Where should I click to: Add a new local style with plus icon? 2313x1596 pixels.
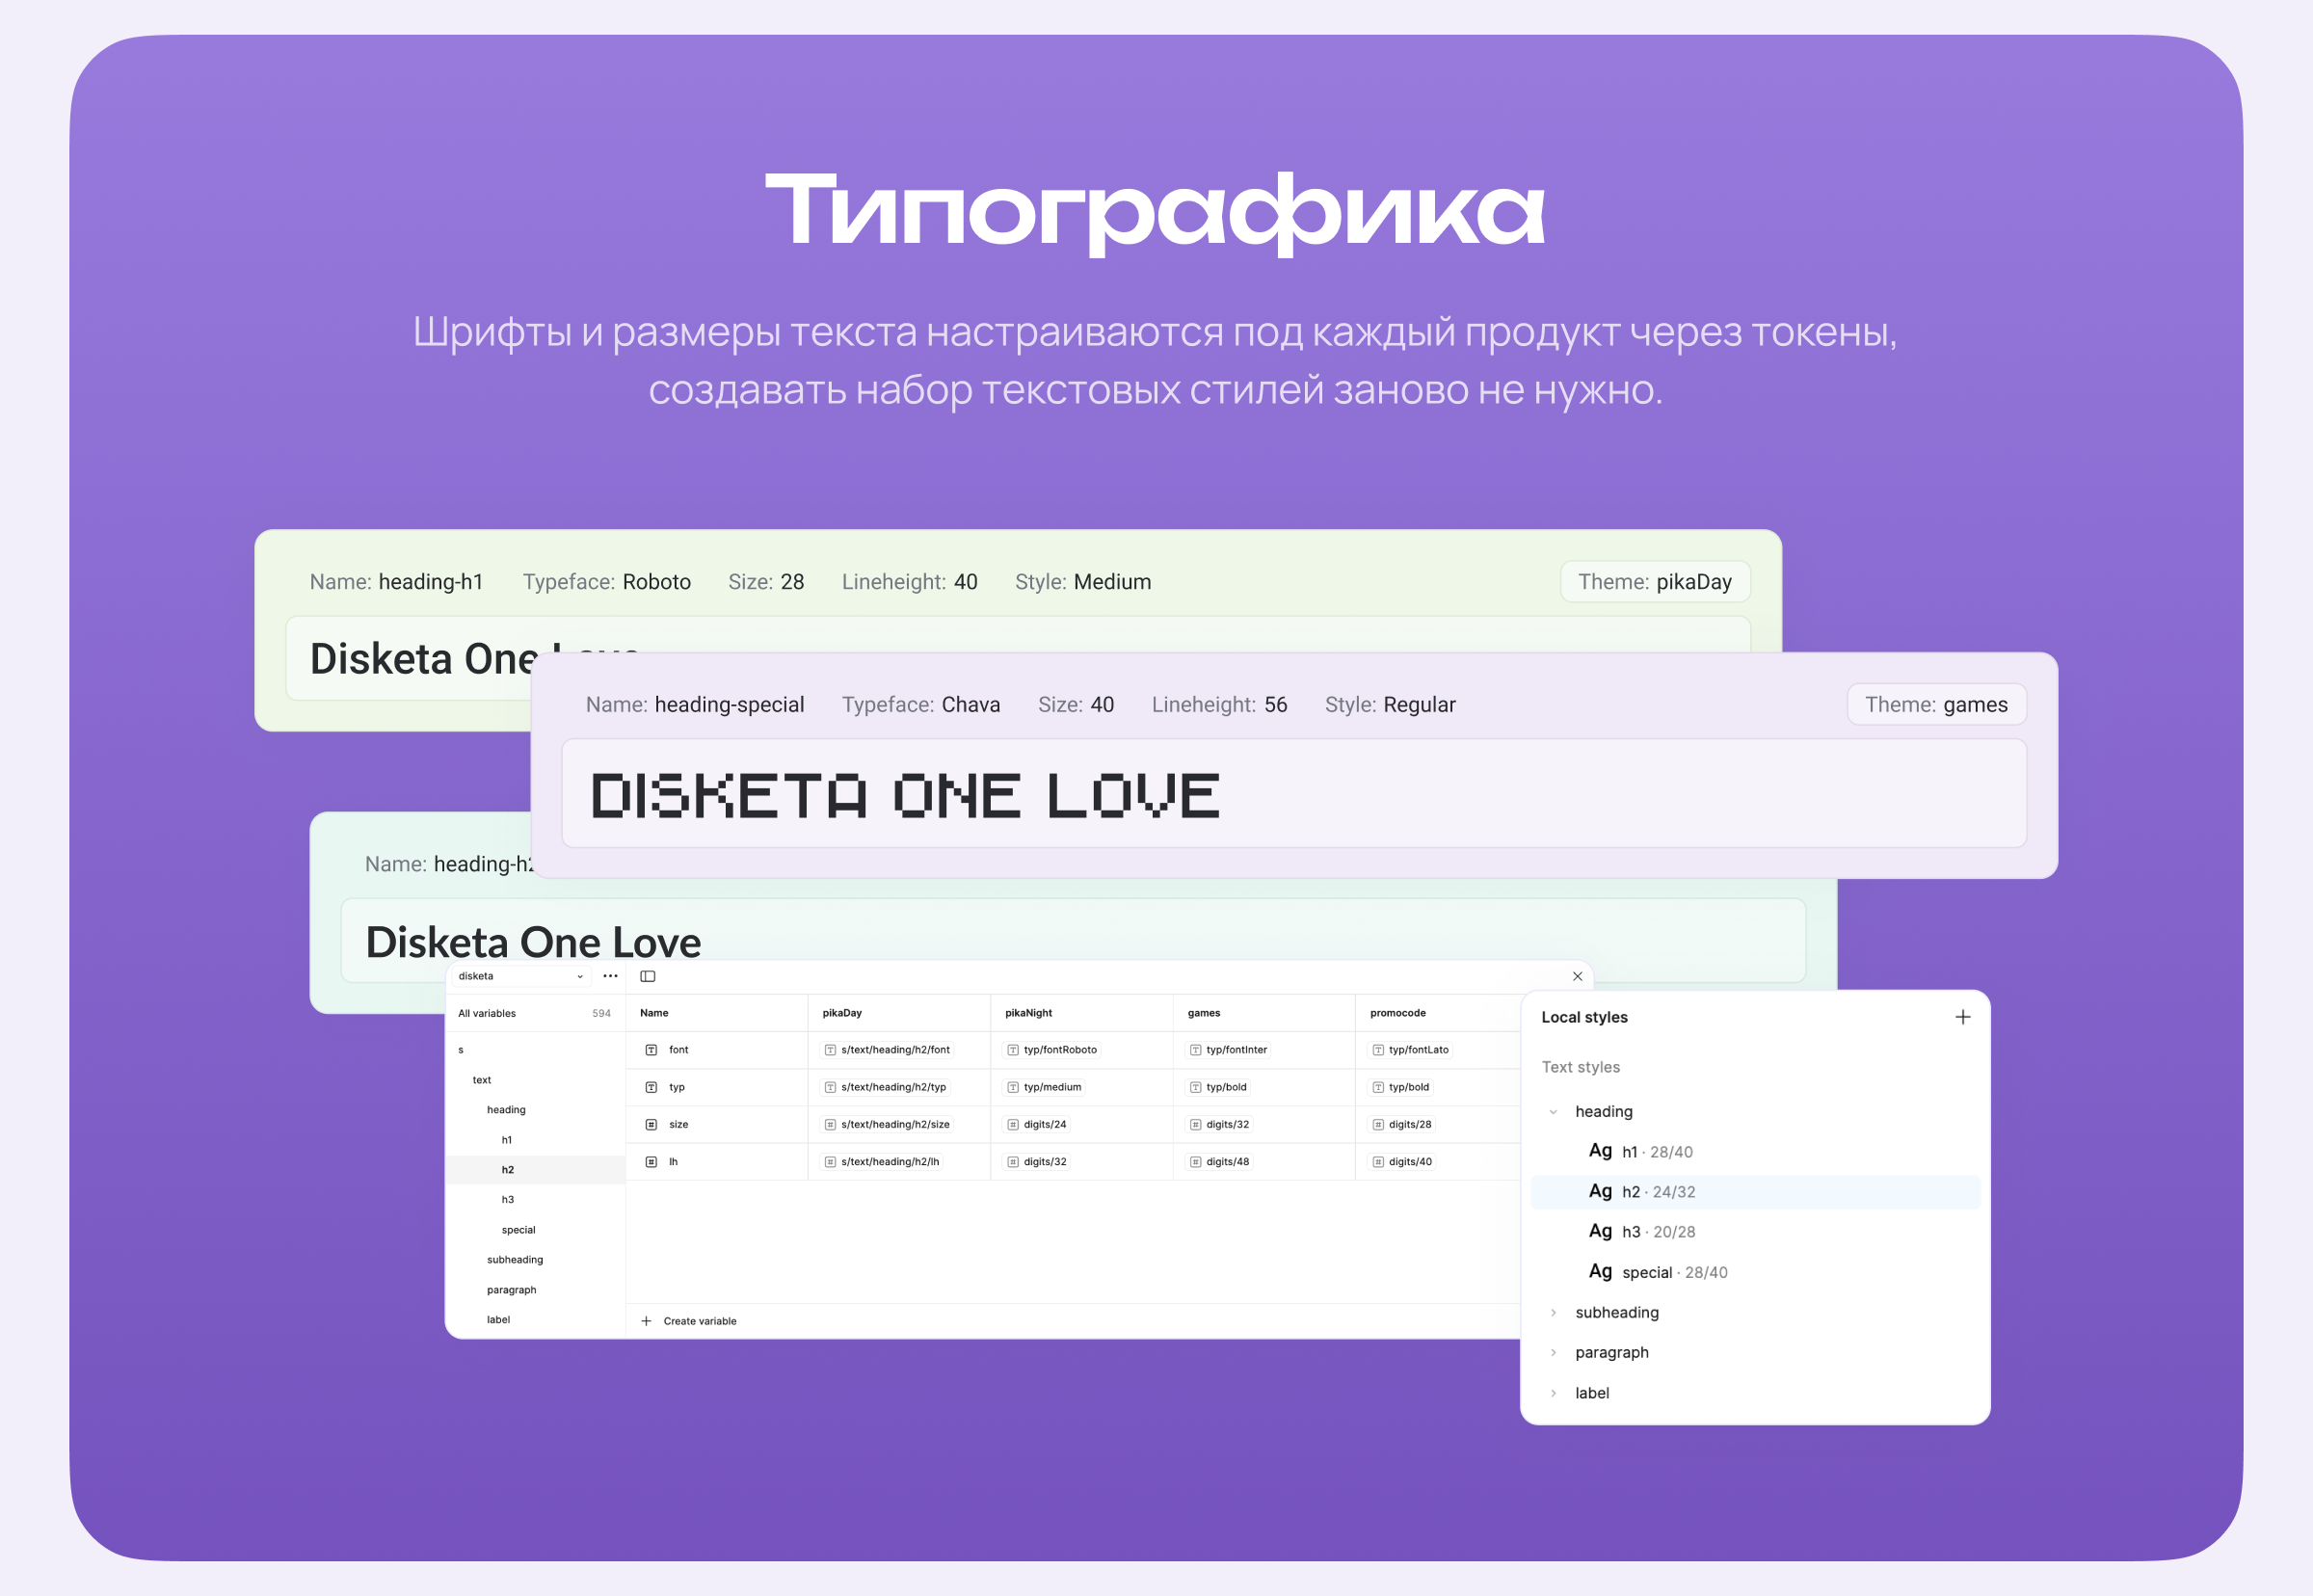click(x=1962, y=1017)
